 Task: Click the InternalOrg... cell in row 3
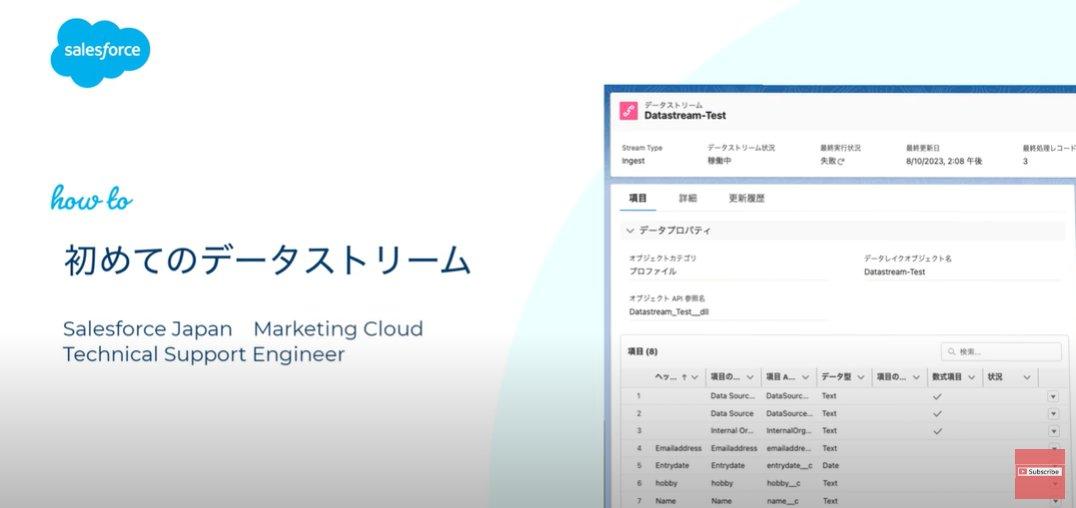789,431
